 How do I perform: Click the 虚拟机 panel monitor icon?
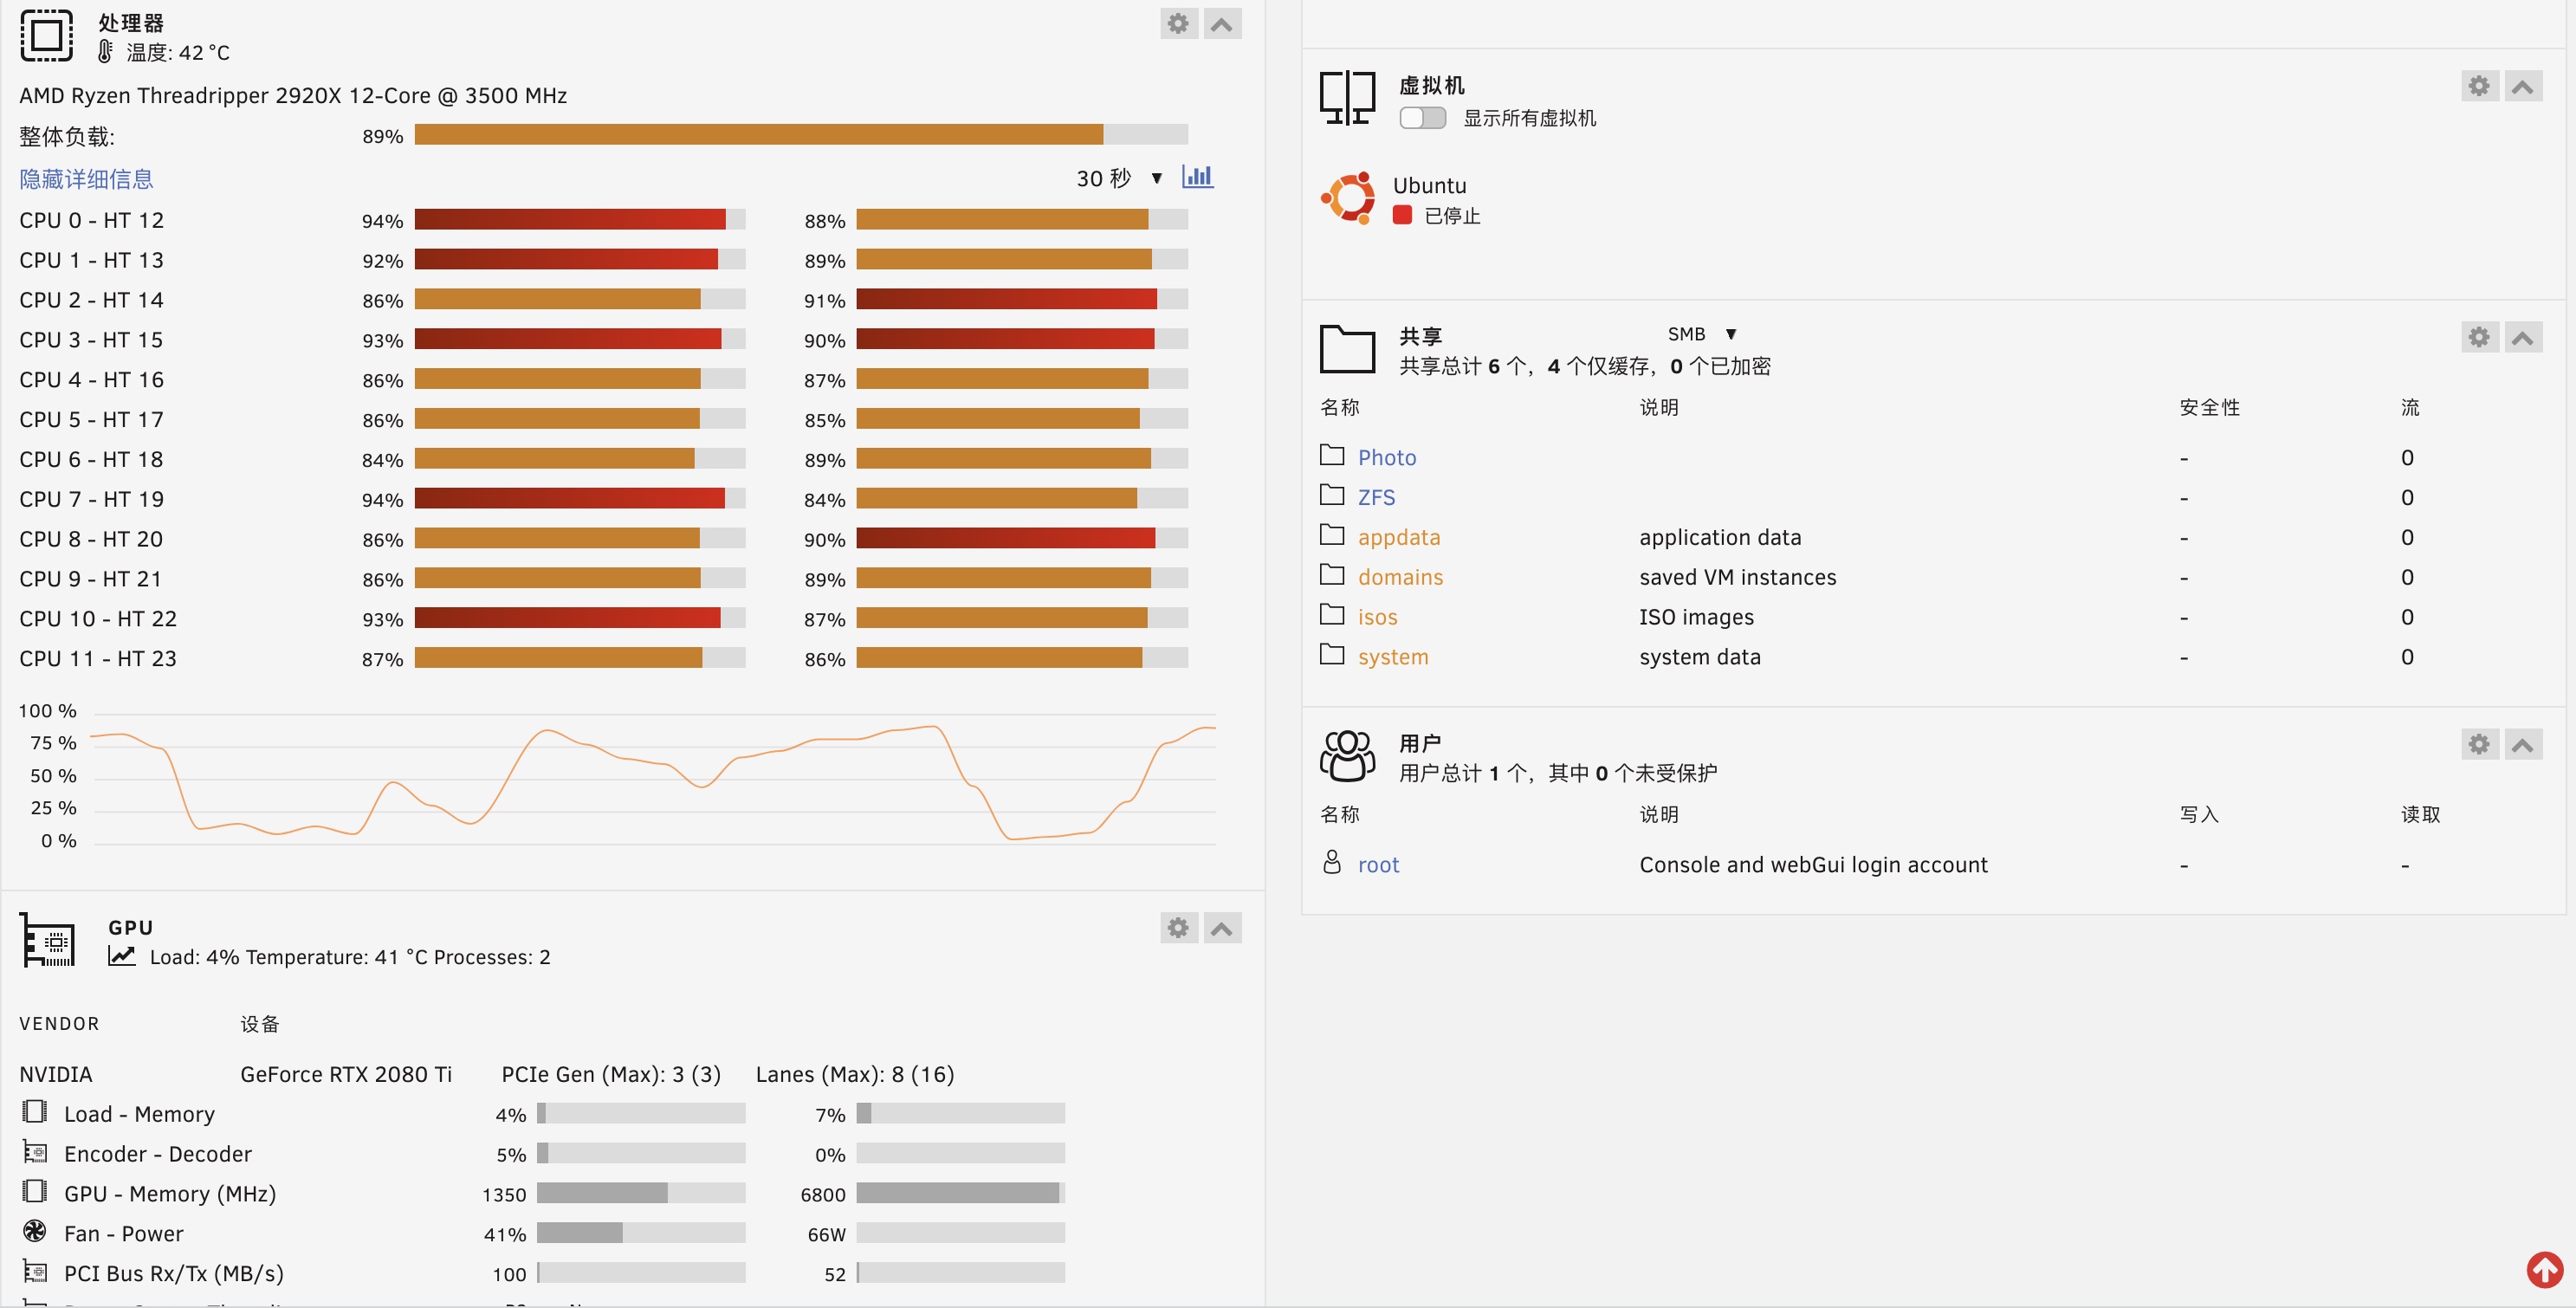[1347, 95]
